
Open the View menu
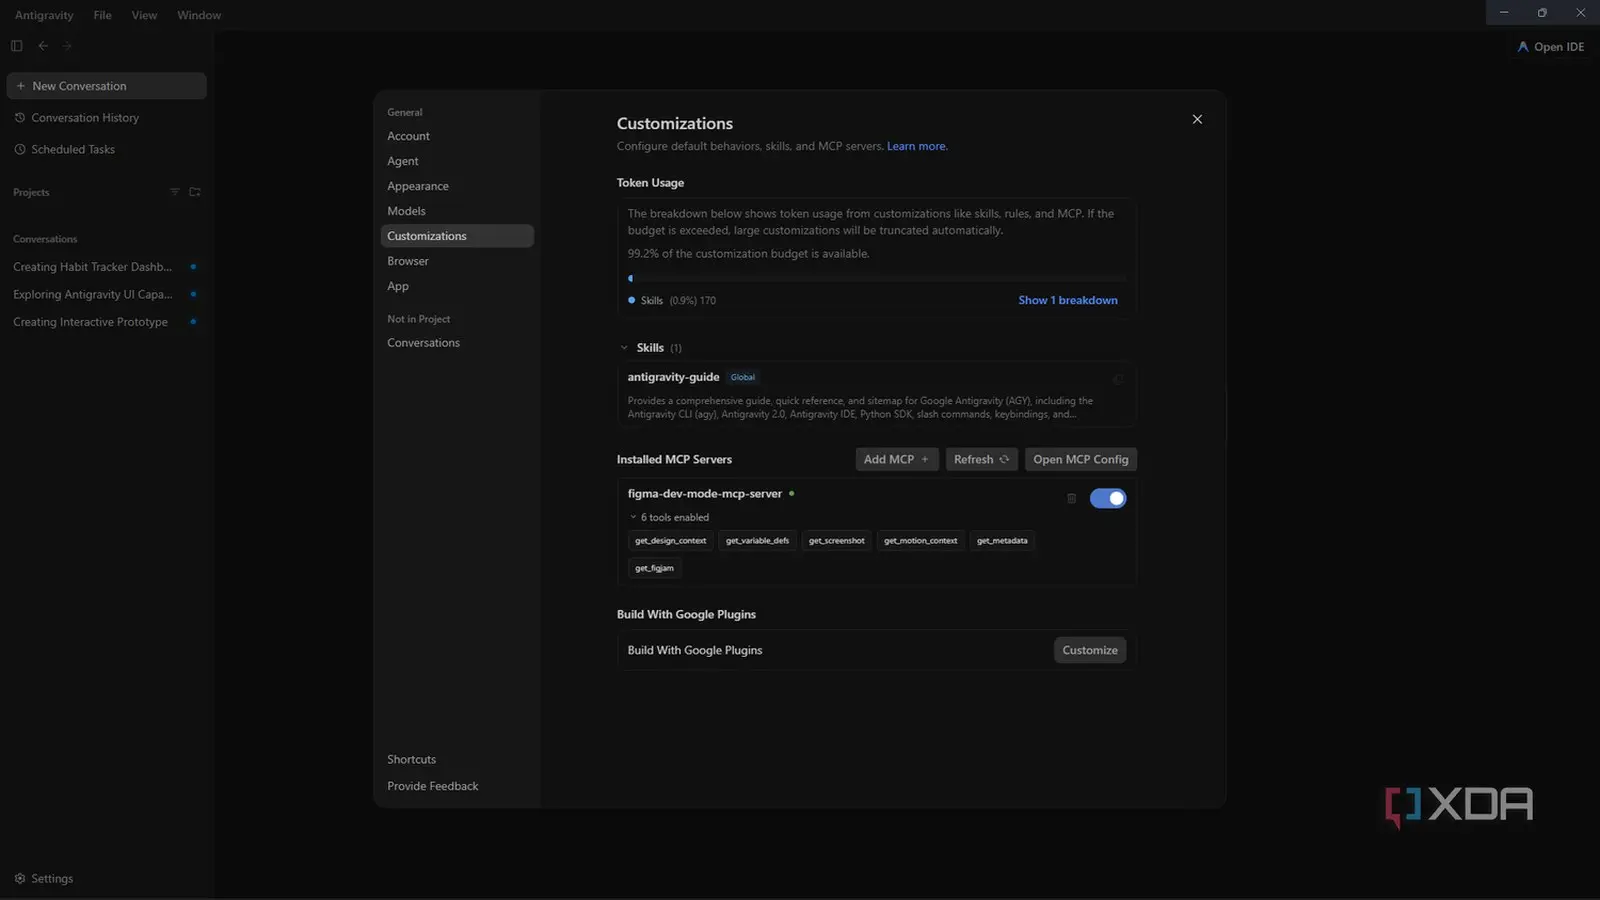[x=144, y=15]
